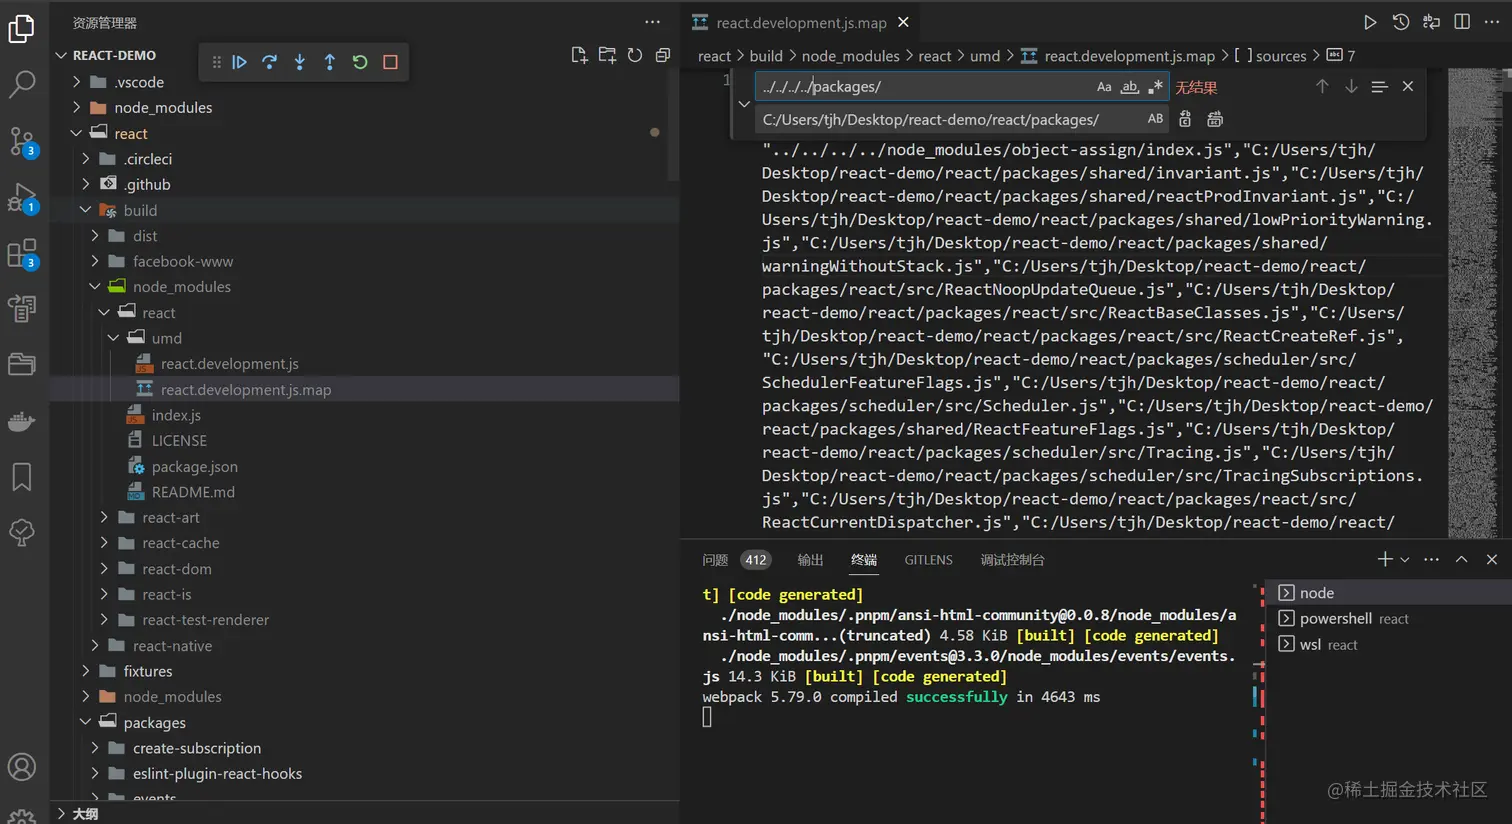
Task: Select the powershell terminal session
Action: [1390, 619]
